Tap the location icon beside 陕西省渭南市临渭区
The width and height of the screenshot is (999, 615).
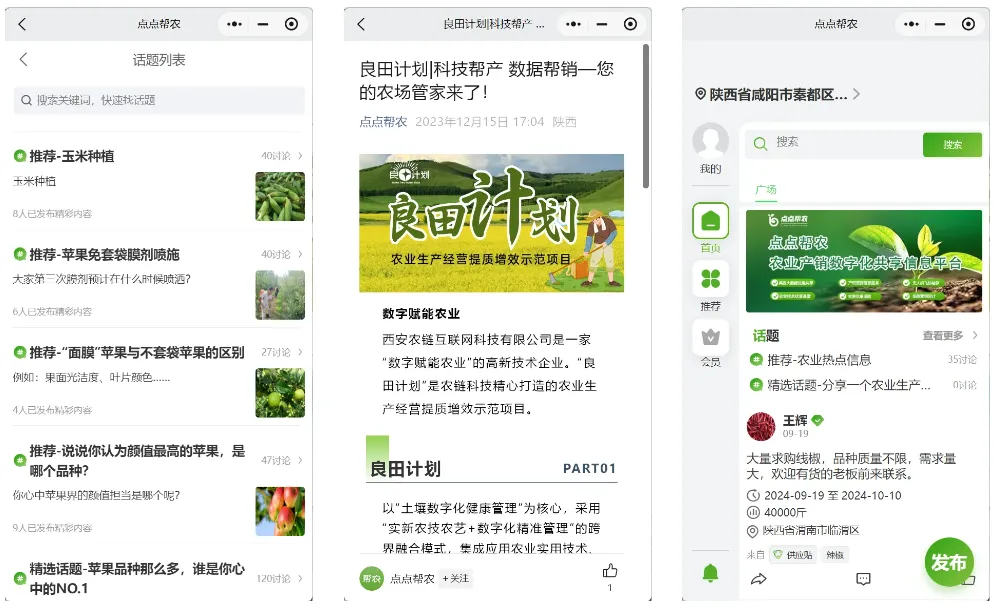pos(752,531)
